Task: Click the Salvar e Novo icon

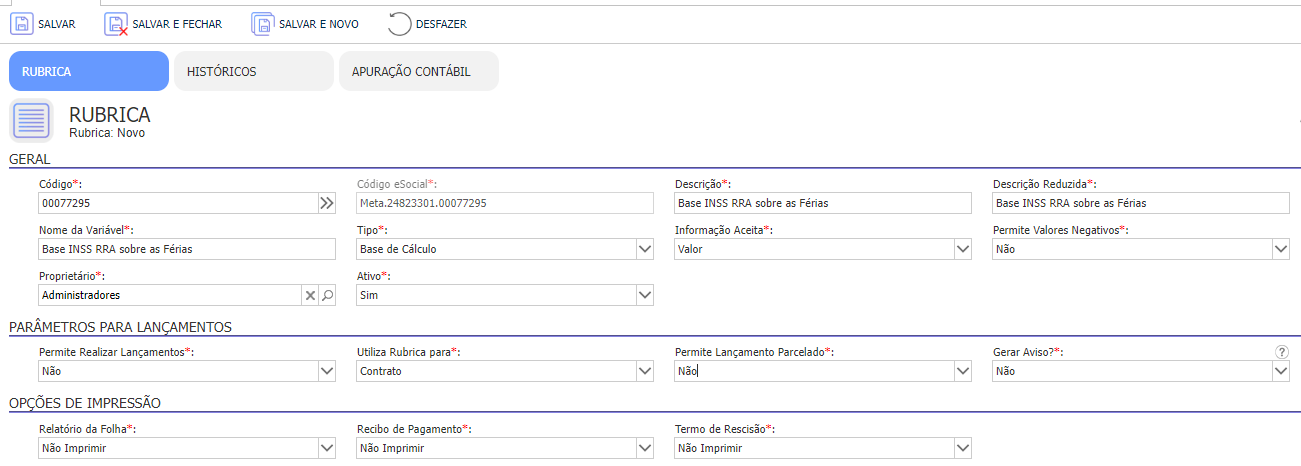Action: click(262, 23)
